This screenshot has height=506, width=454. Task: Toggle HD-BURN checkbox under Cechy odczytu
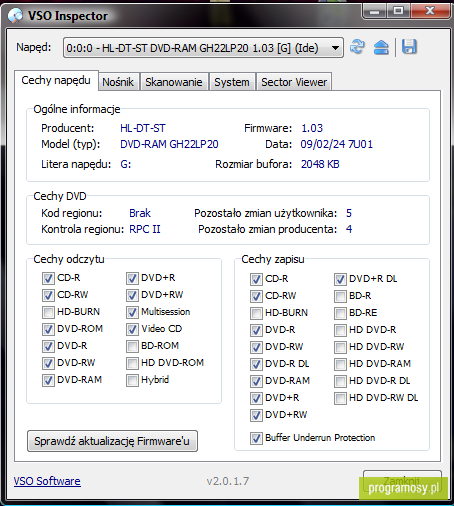[48, 312]
